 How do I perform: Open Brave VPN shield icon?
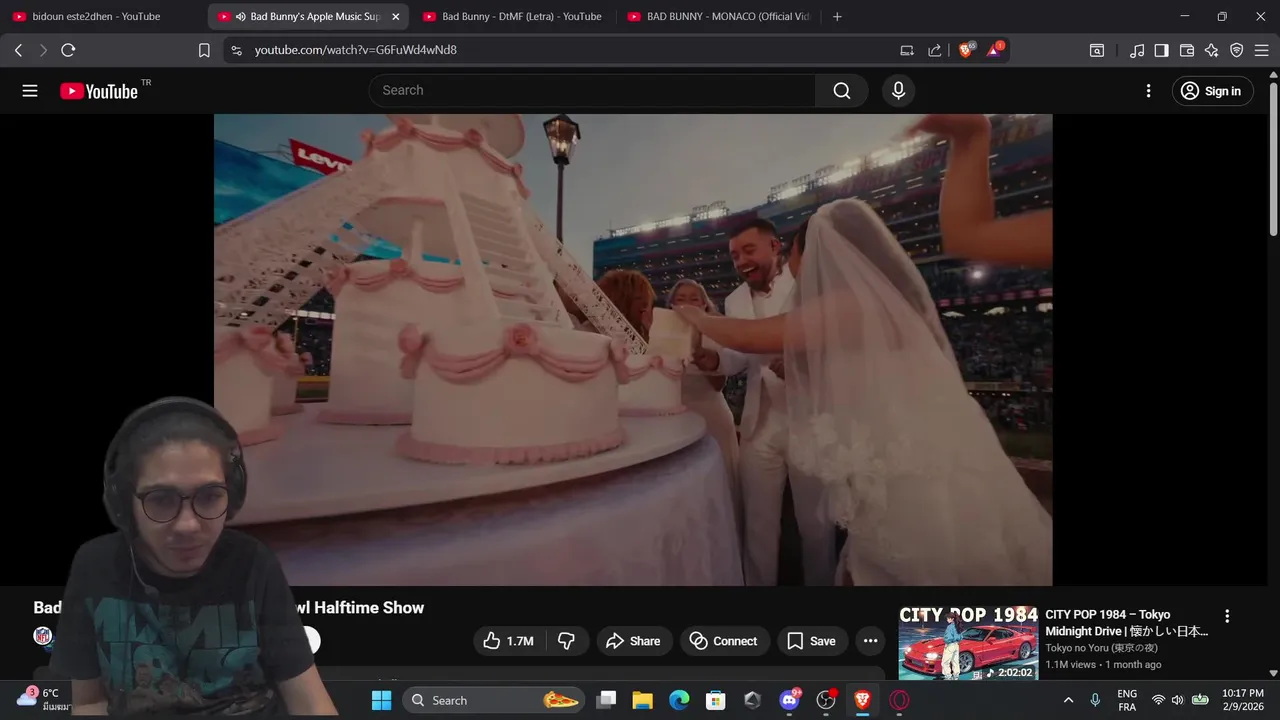click(x=1237, y=50)
